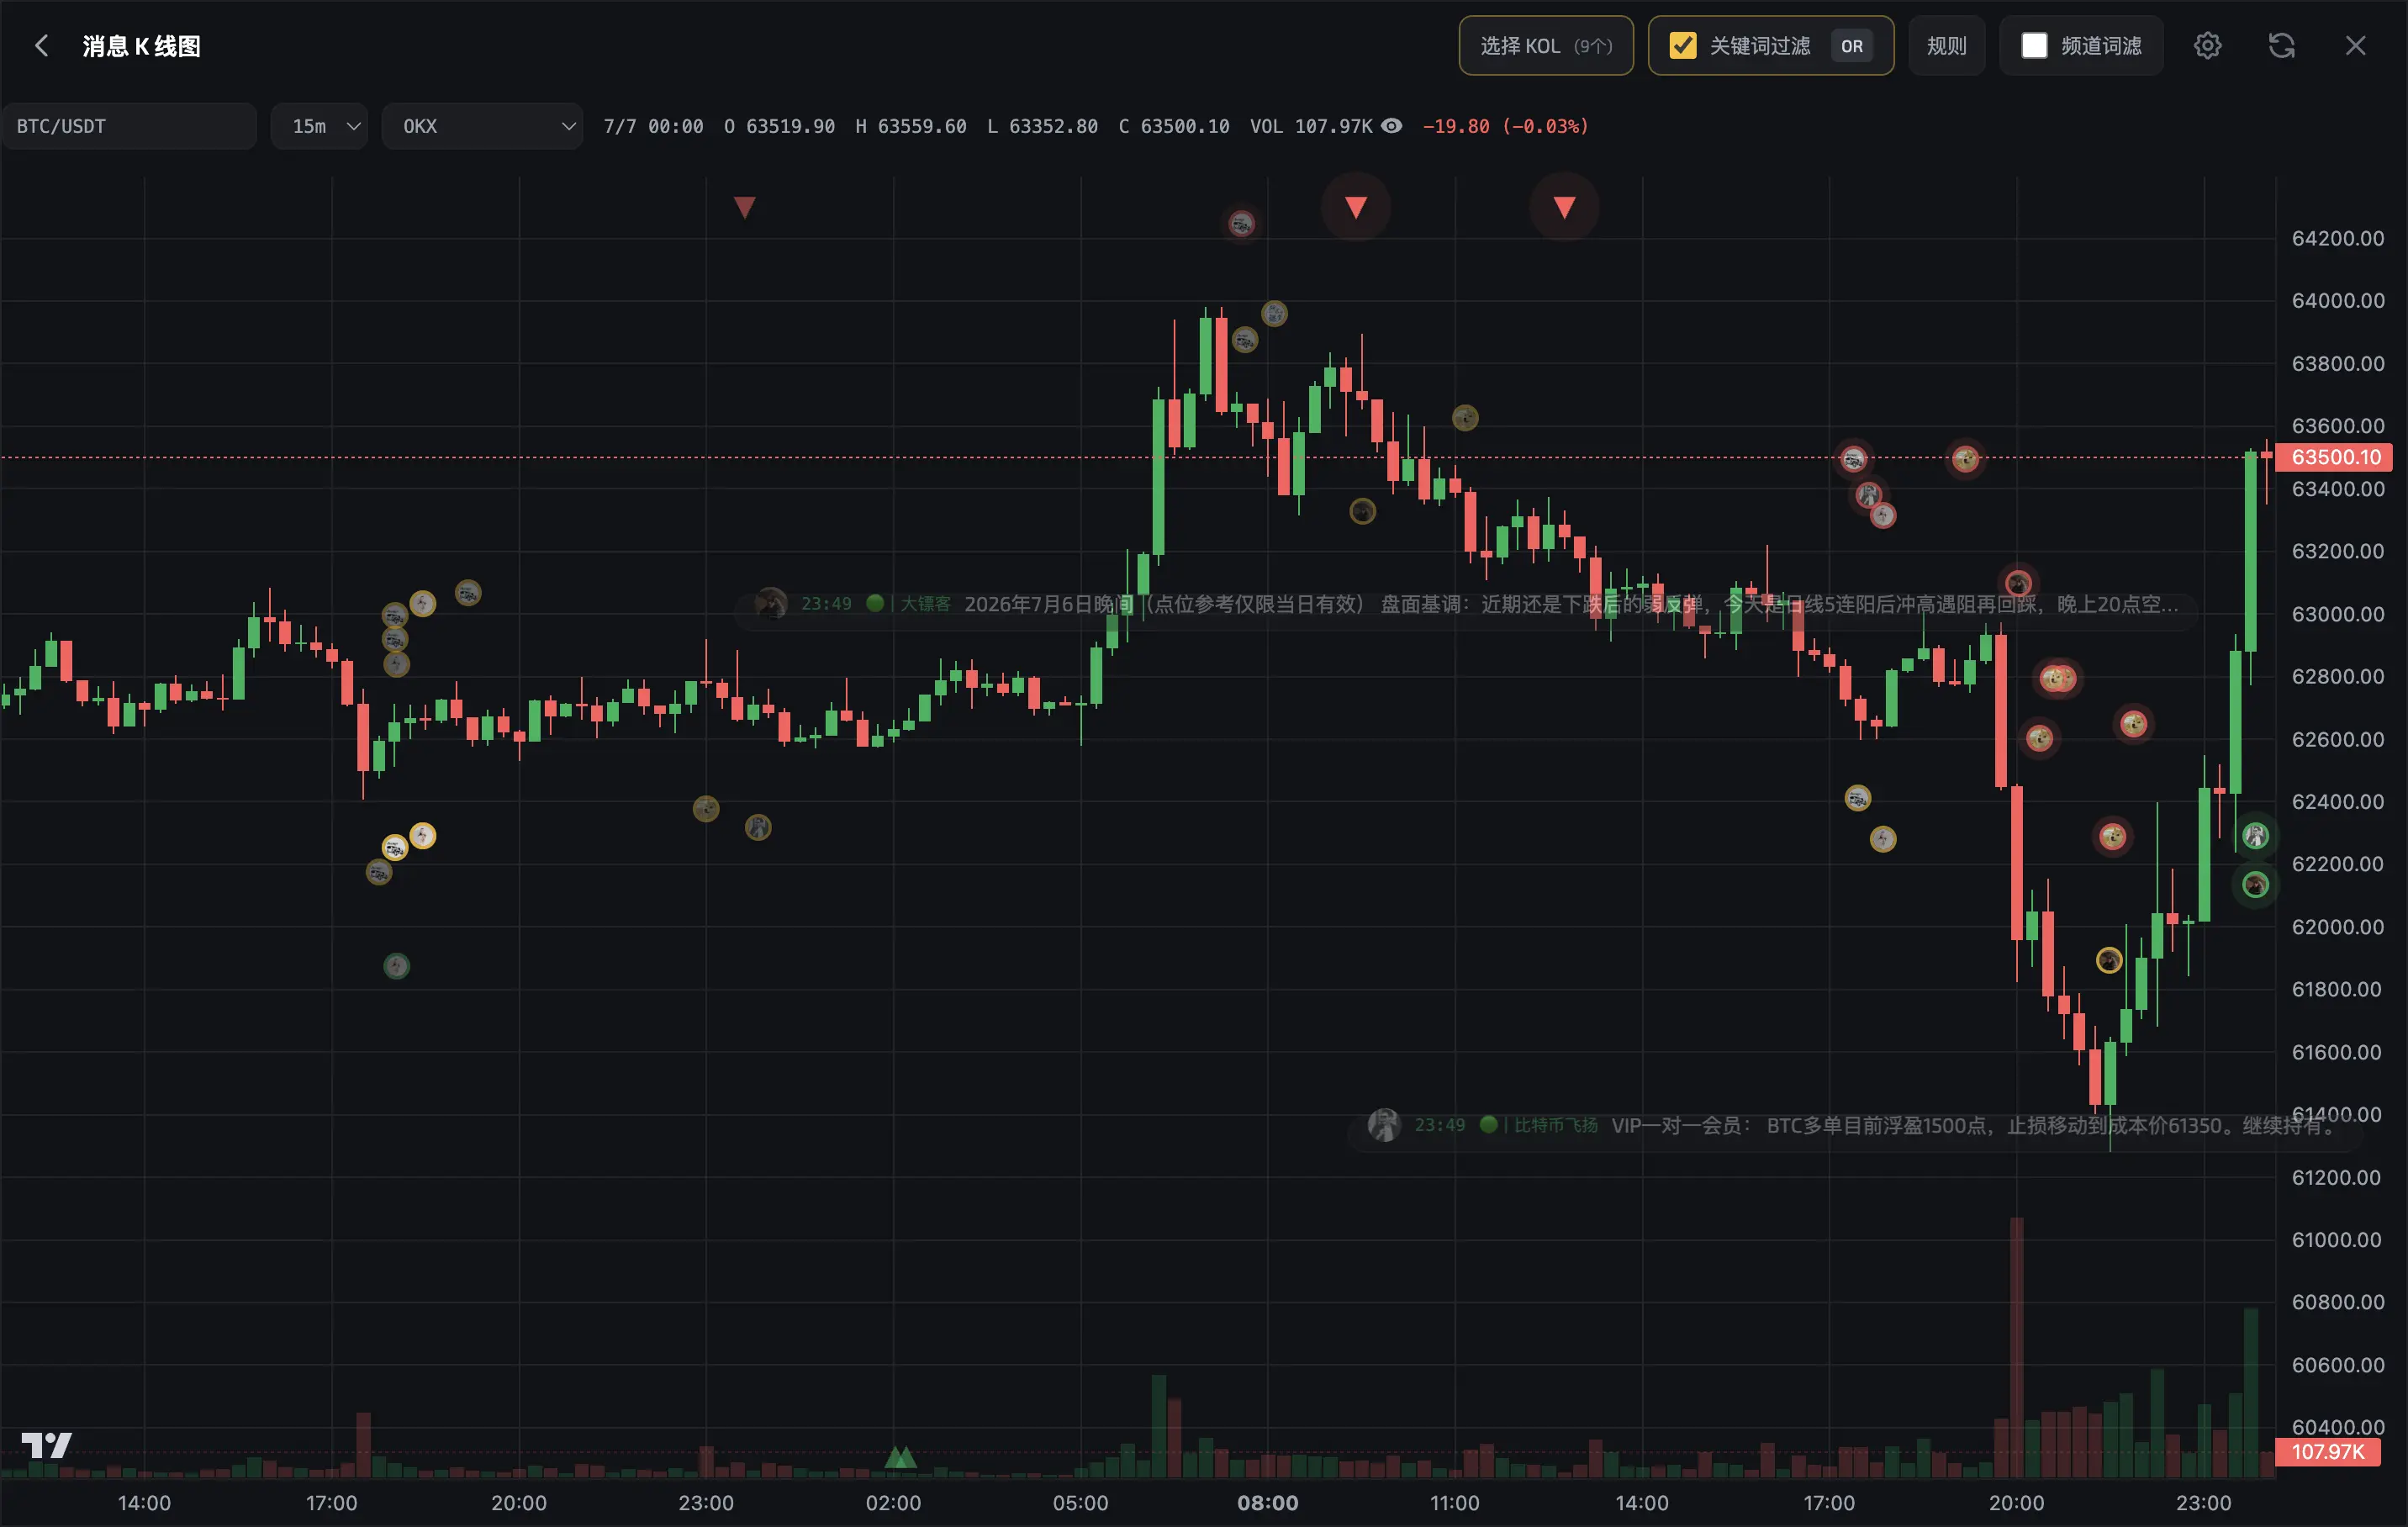Click the red down-arrow marker near 13:00
Viewport: 2408px width, 1527px height.
(1564, 207)
